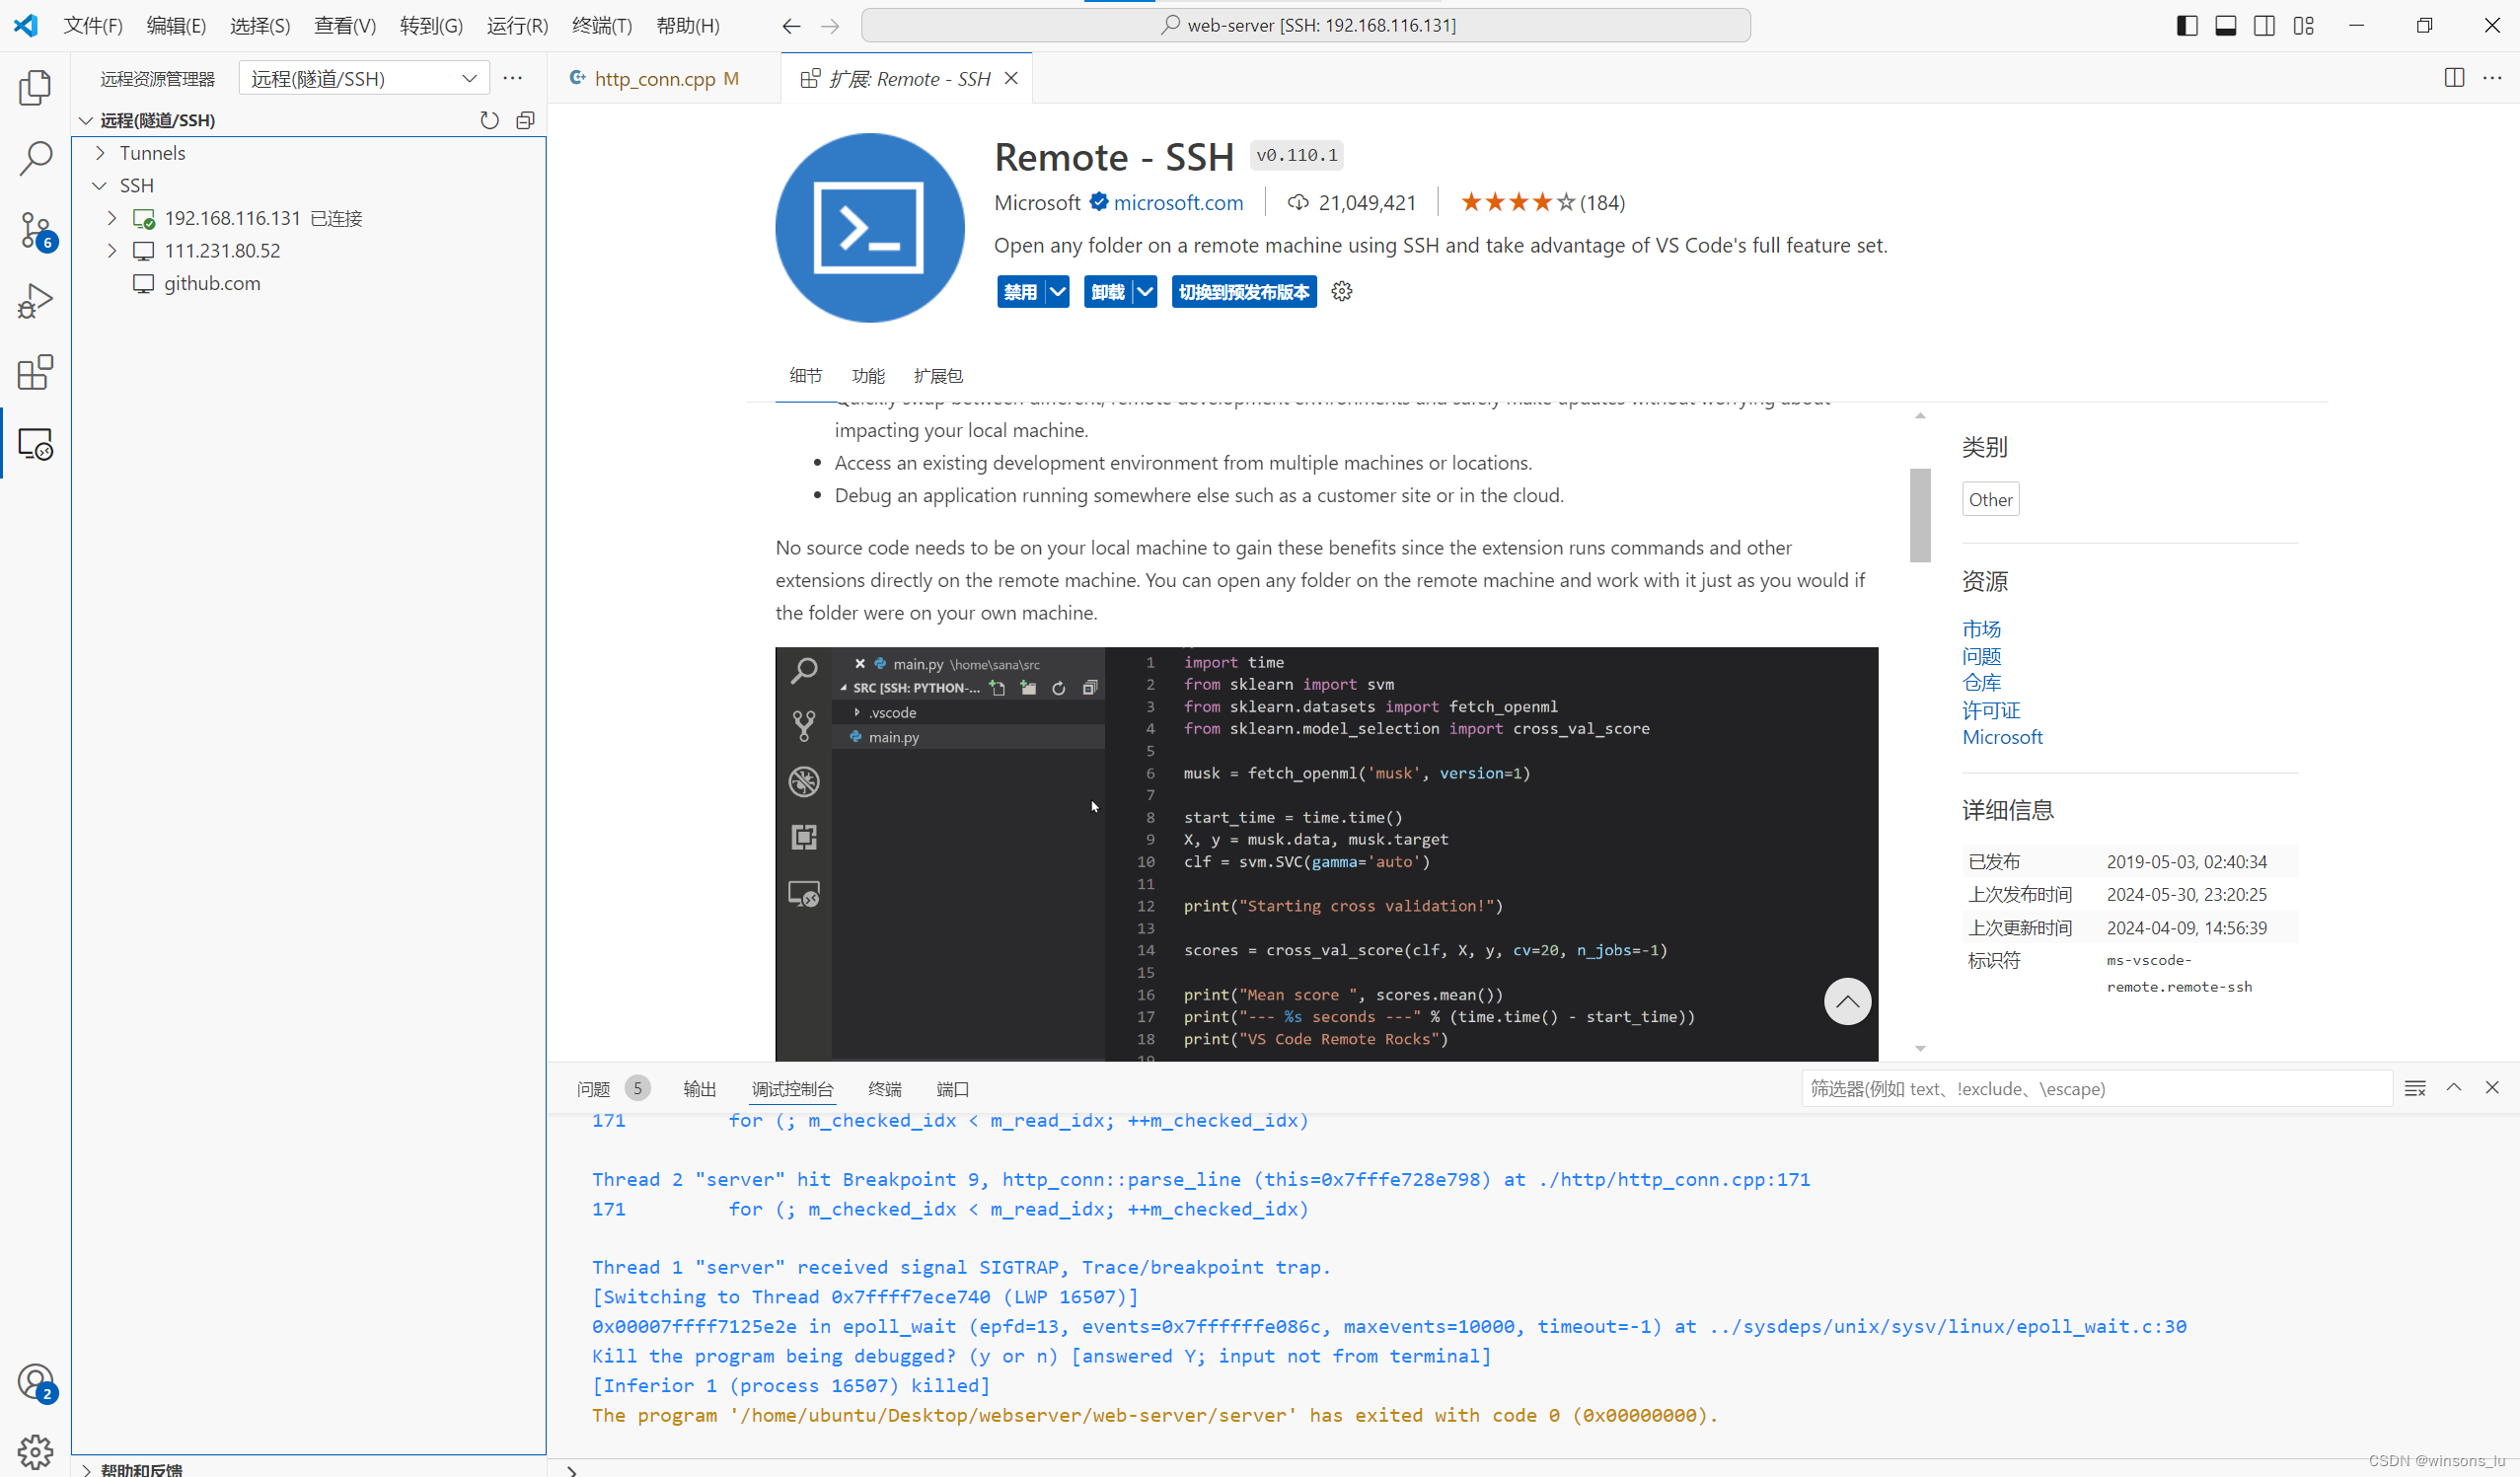Open the Manage gear at bottom left
This screenshot has width=2520, height=1477.
35,1451
